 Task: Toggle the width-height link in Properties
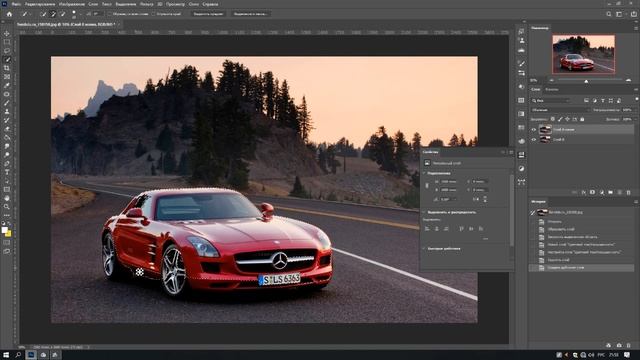click(x=427, y=186)
